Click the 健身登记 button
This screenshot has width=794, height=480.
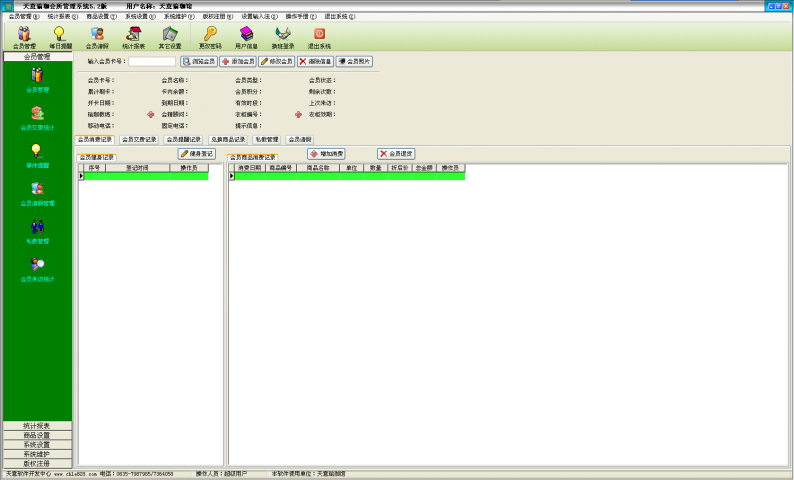[197, 154]
